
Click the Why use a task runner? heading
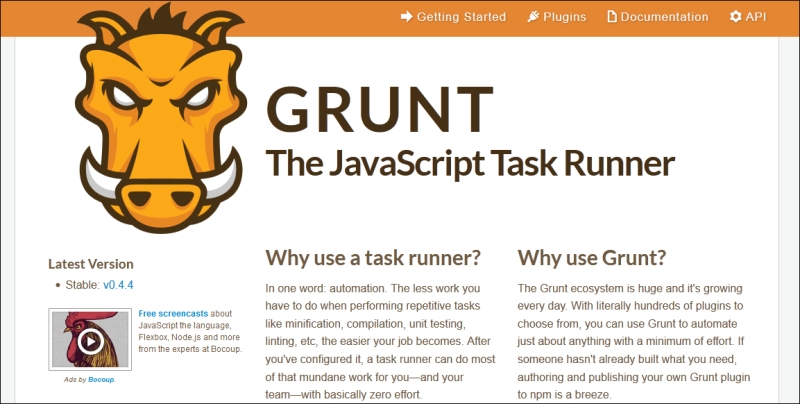tap(373, 258)
